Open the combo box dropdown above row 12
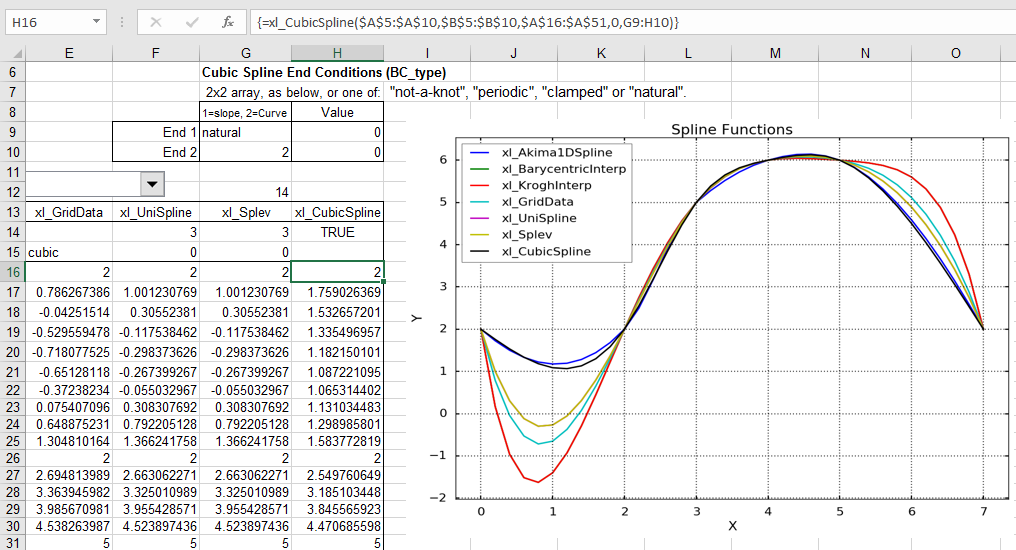Screen dimensions: 1016x550 tap(152, 182)
